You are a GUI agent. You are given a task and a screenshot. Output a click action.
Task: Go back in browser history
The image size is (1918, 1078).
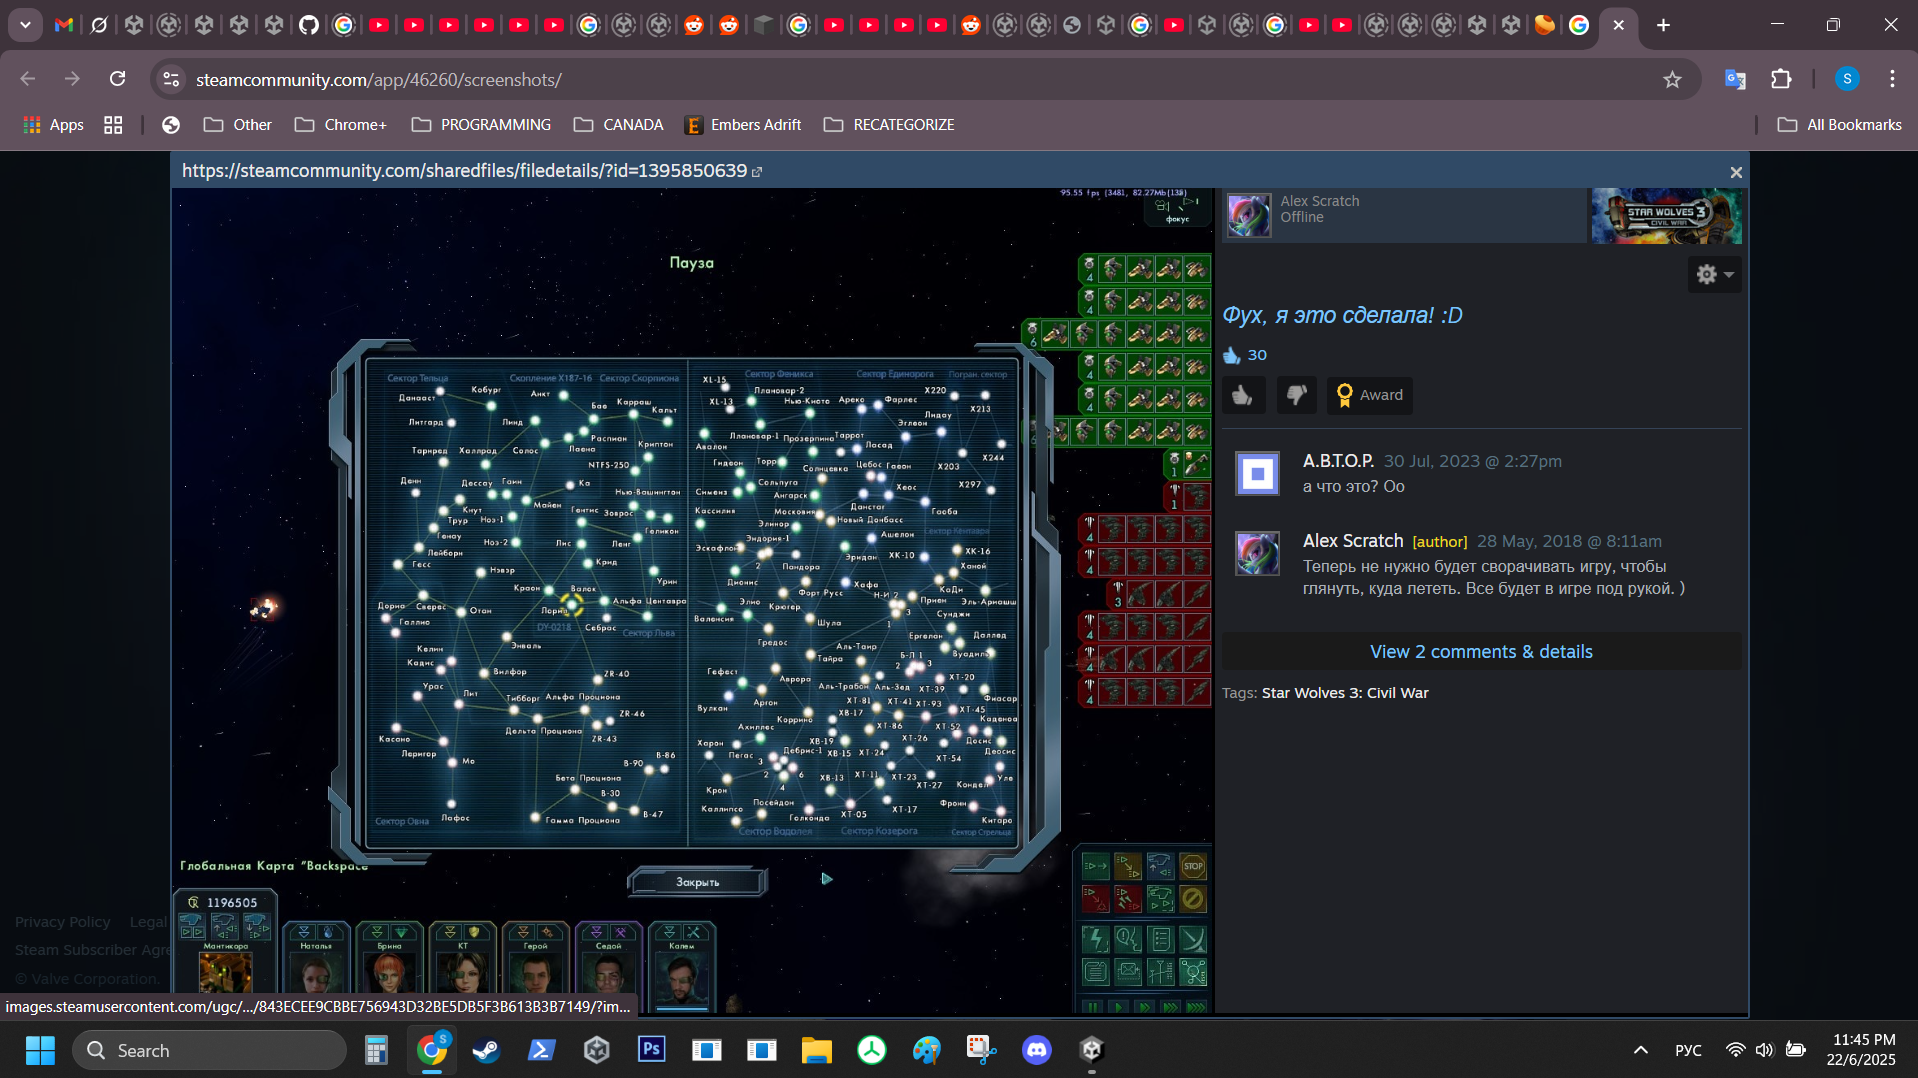(x=28, y=79)
